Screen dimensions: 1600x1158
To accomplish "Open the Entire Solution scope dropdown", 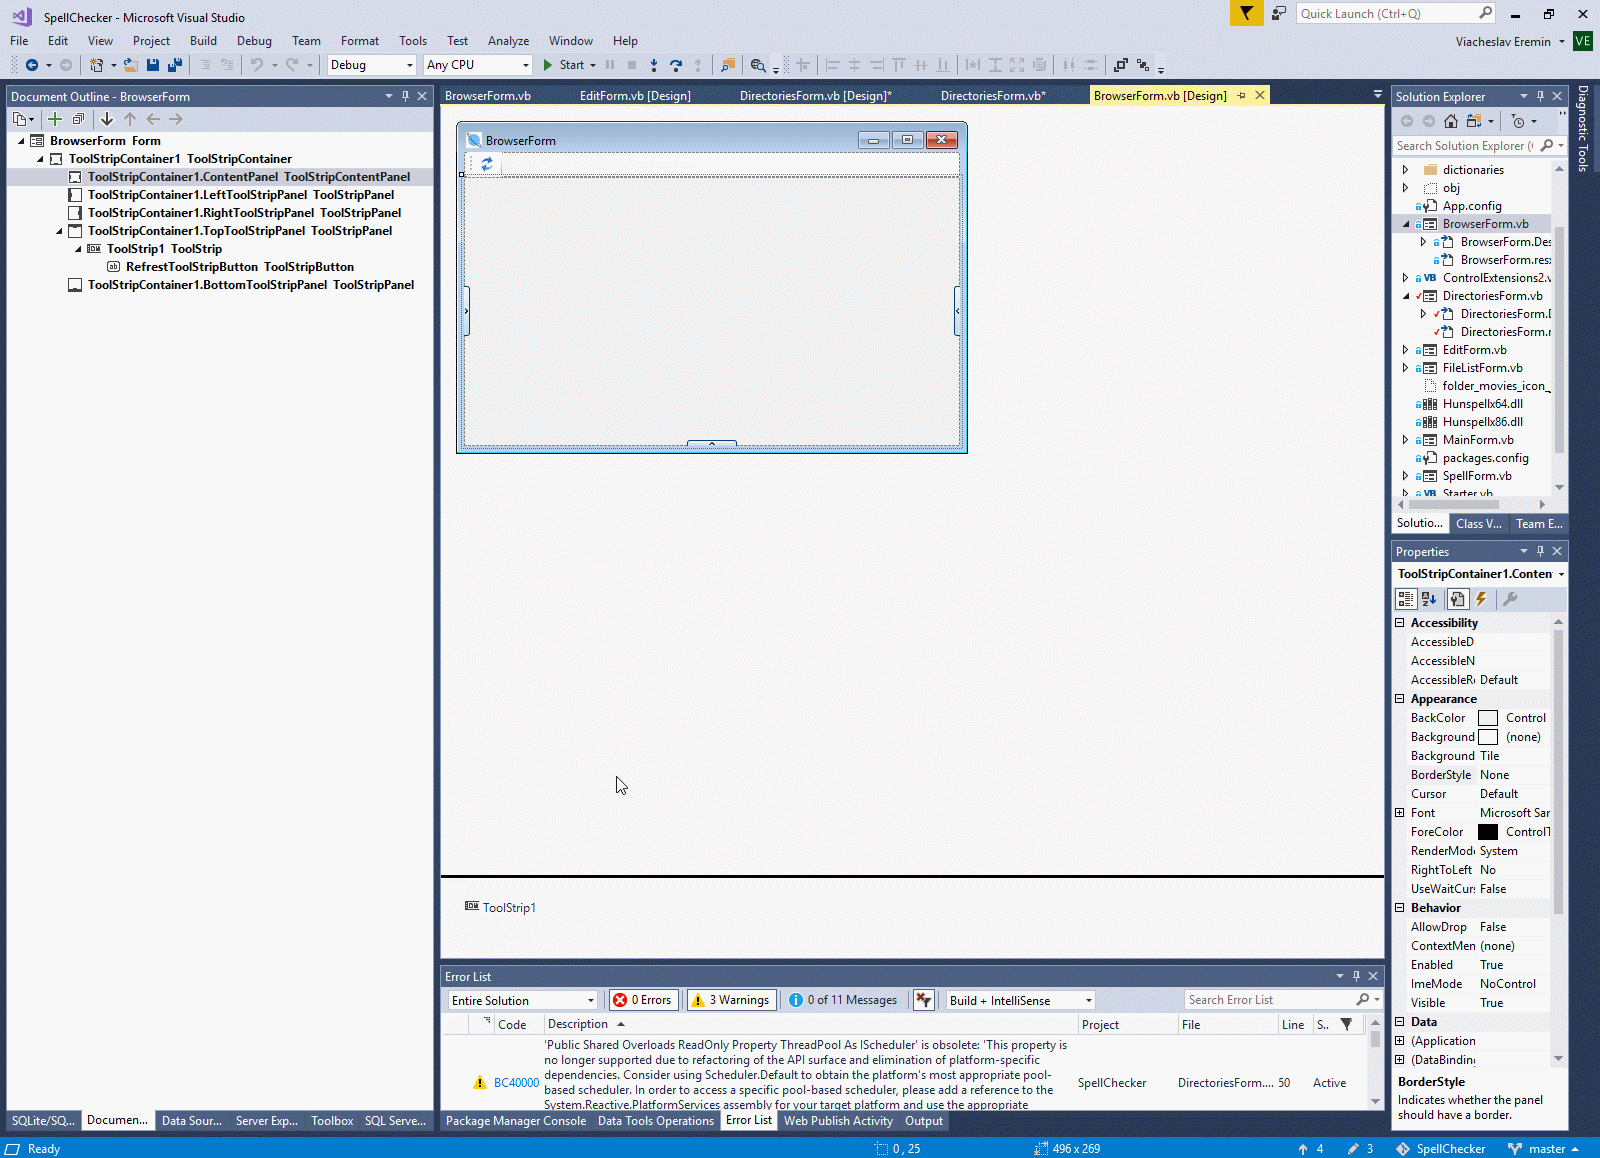I will (523, 1000).
